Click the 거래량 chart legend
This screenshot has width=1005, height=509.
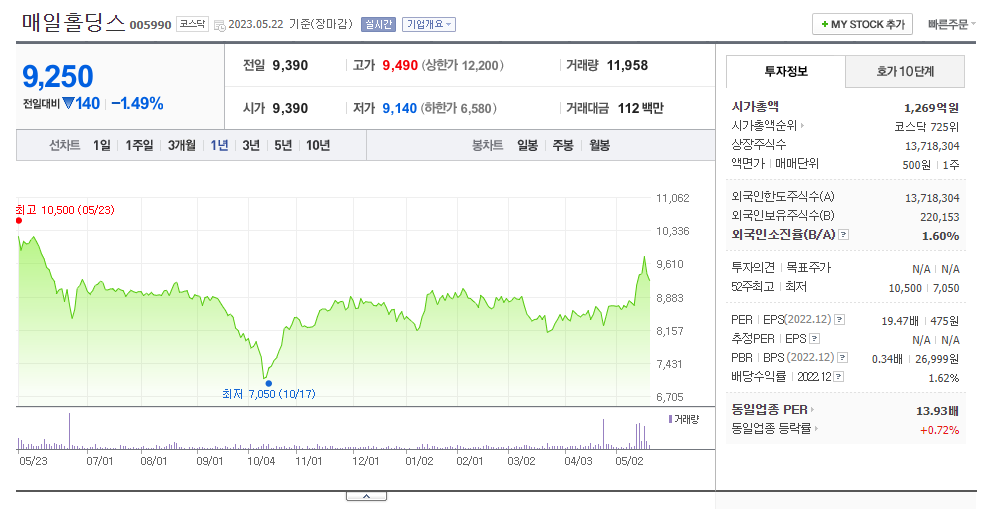684,419
